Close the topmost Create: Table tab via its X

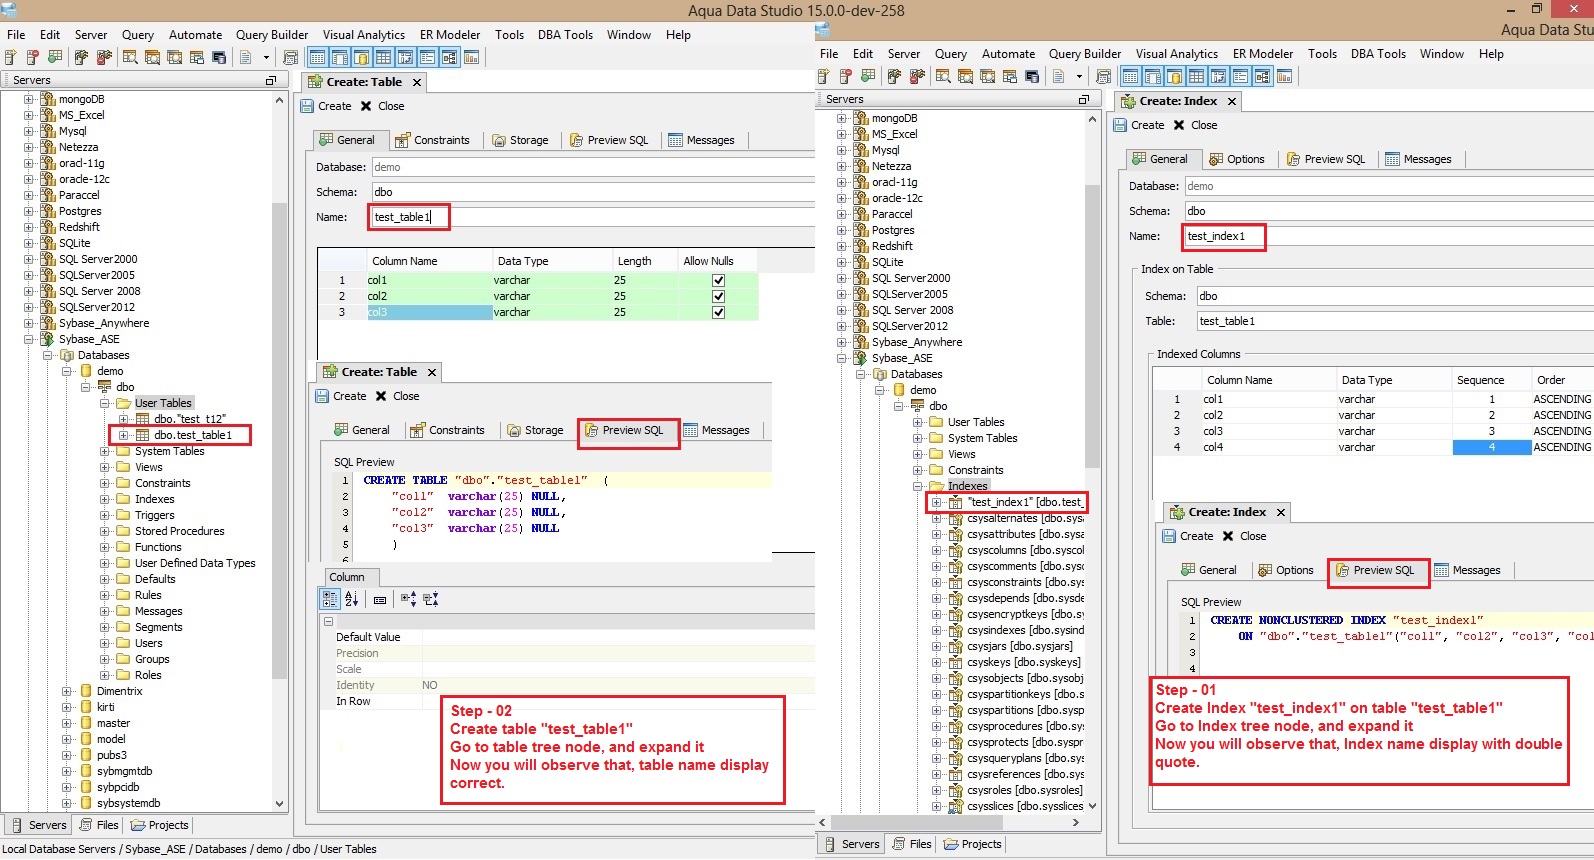coord(417,82)
